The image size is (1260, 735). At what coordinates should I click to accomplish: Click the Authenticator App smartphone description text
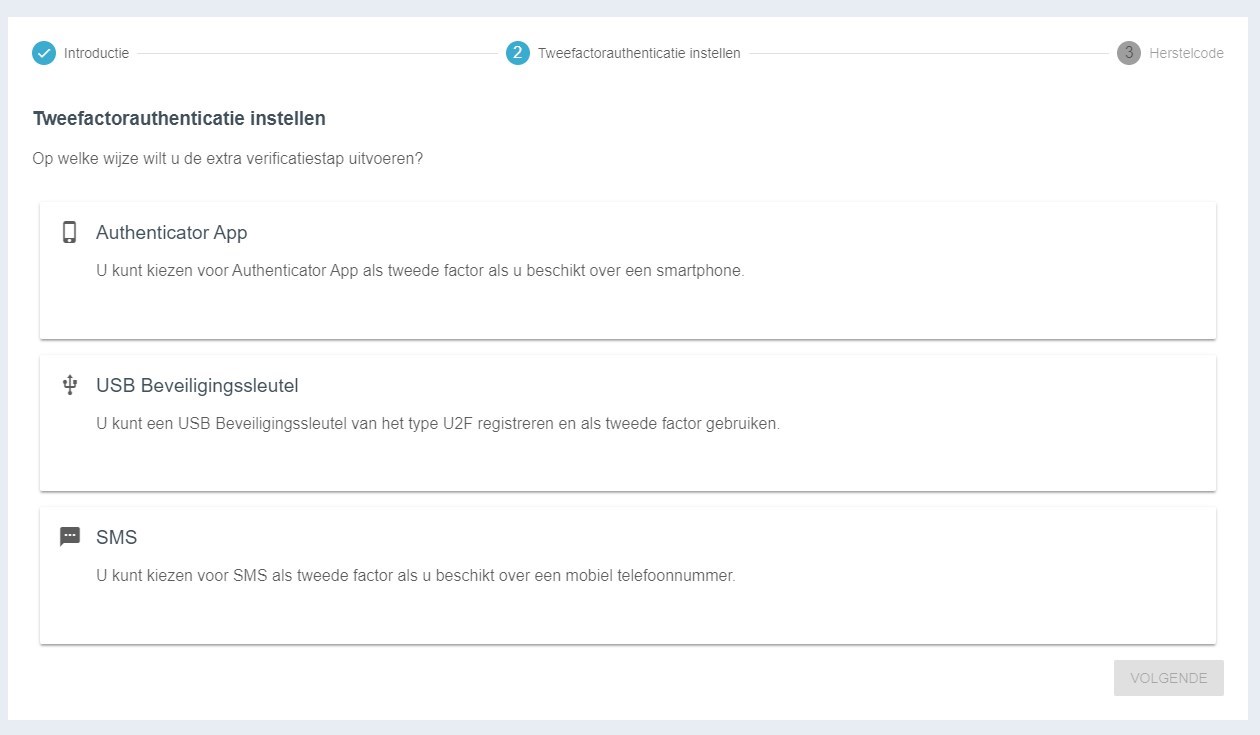pyautogui.click(x=420, y=270)
